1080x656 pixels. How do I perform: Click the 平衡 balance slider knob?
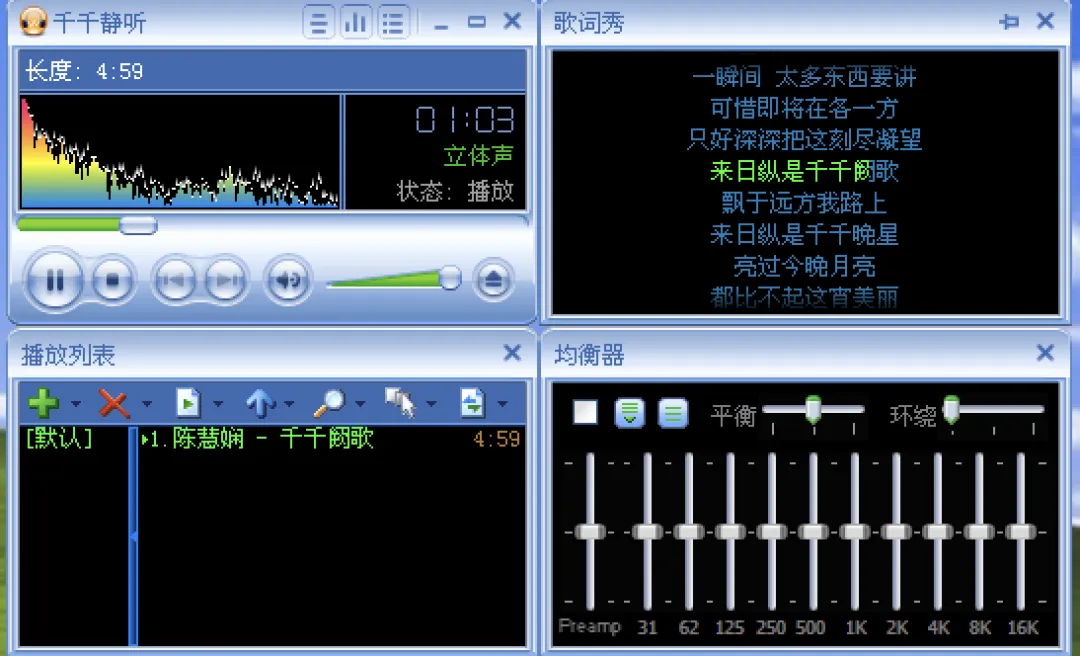click(813, 409)
